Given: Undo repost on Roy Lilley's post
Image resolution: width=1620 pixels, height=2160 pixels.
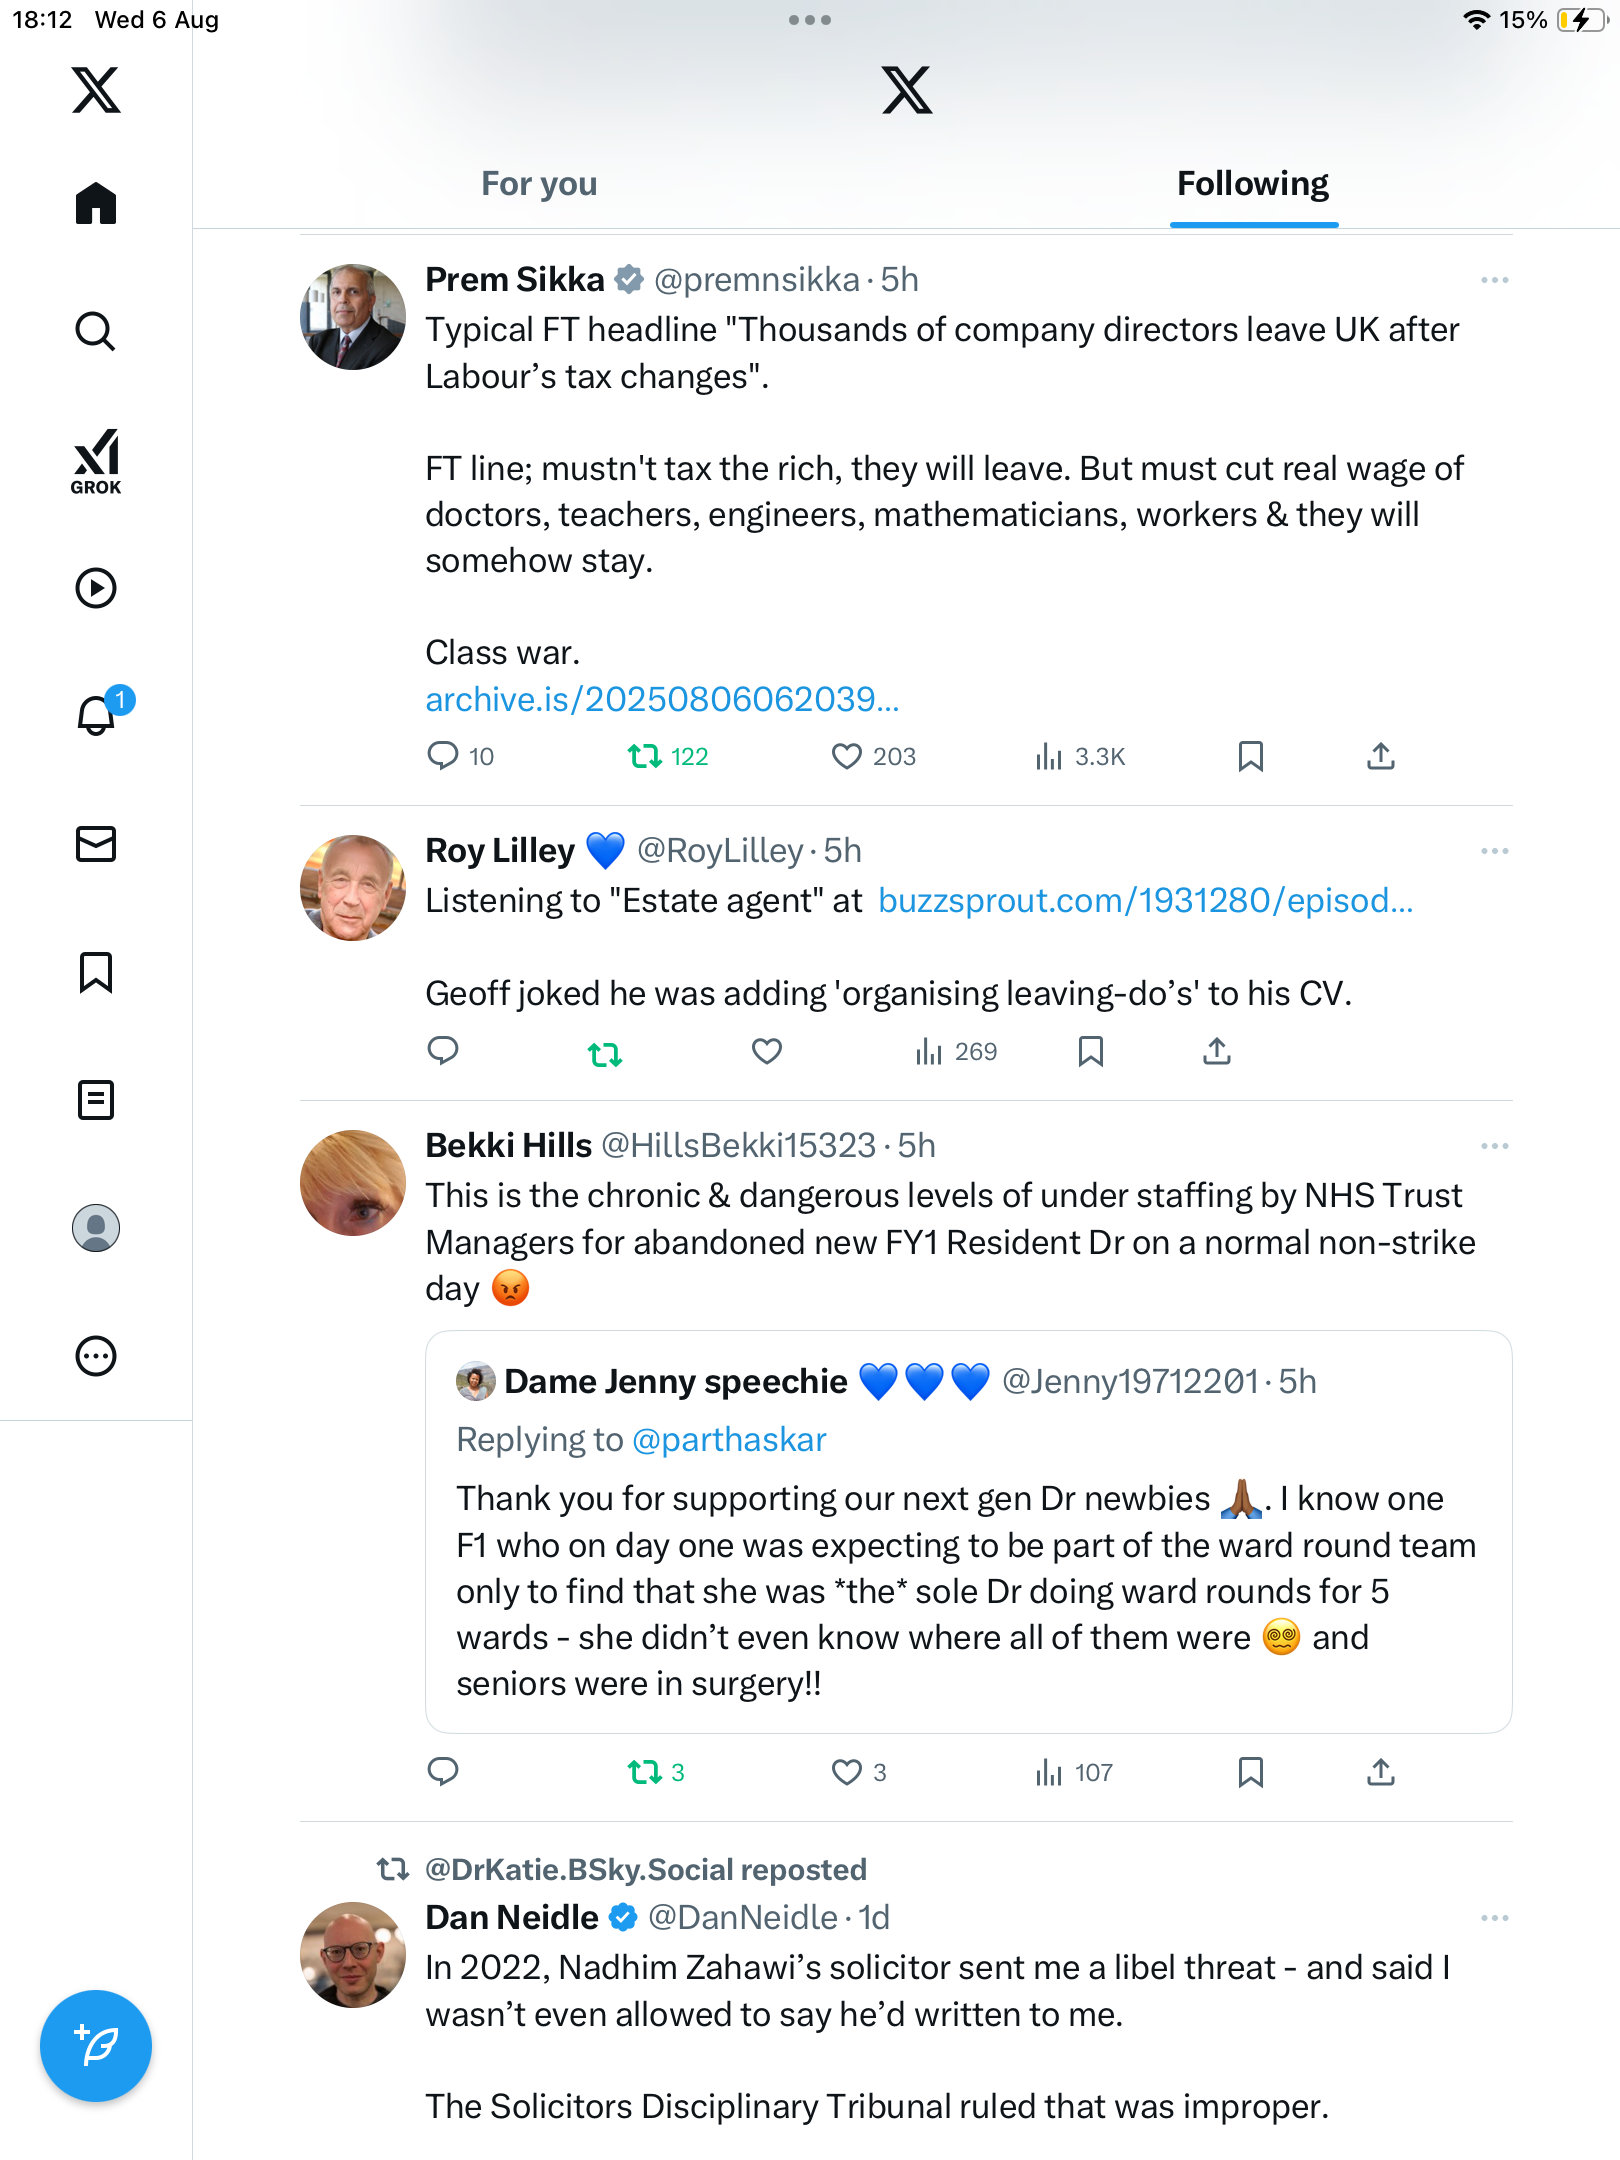Looking at the screenshot, I should [x=605, y=1053].
